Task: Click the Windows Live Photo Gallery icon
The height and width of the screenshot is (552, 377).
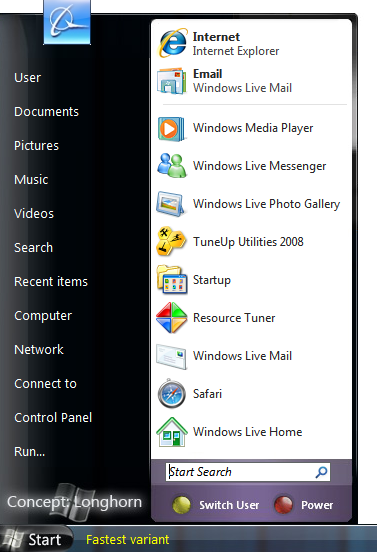Action: point(171,204)
